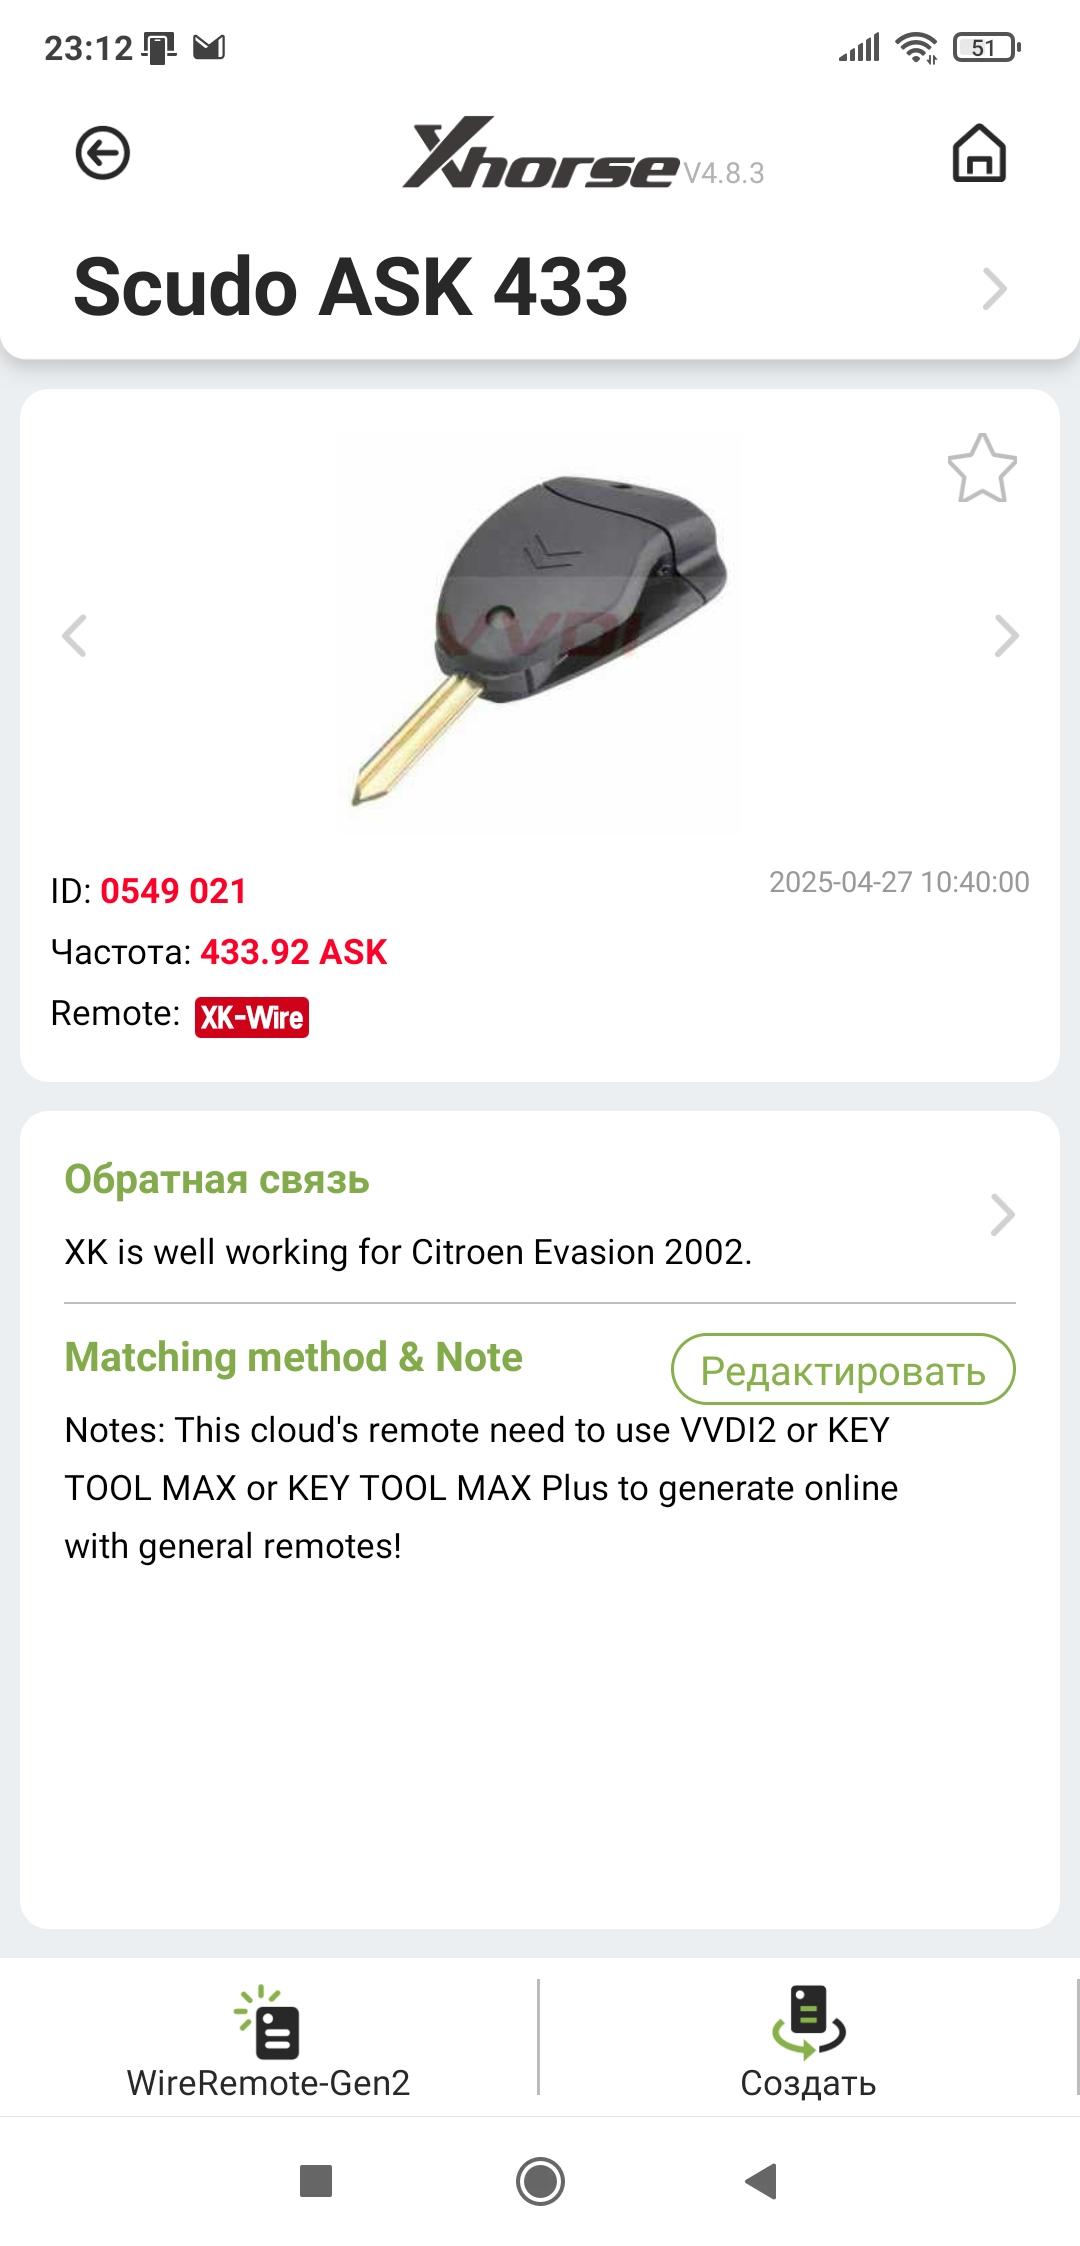Tap the 433.92 ASK frequency value

(293, 952)
